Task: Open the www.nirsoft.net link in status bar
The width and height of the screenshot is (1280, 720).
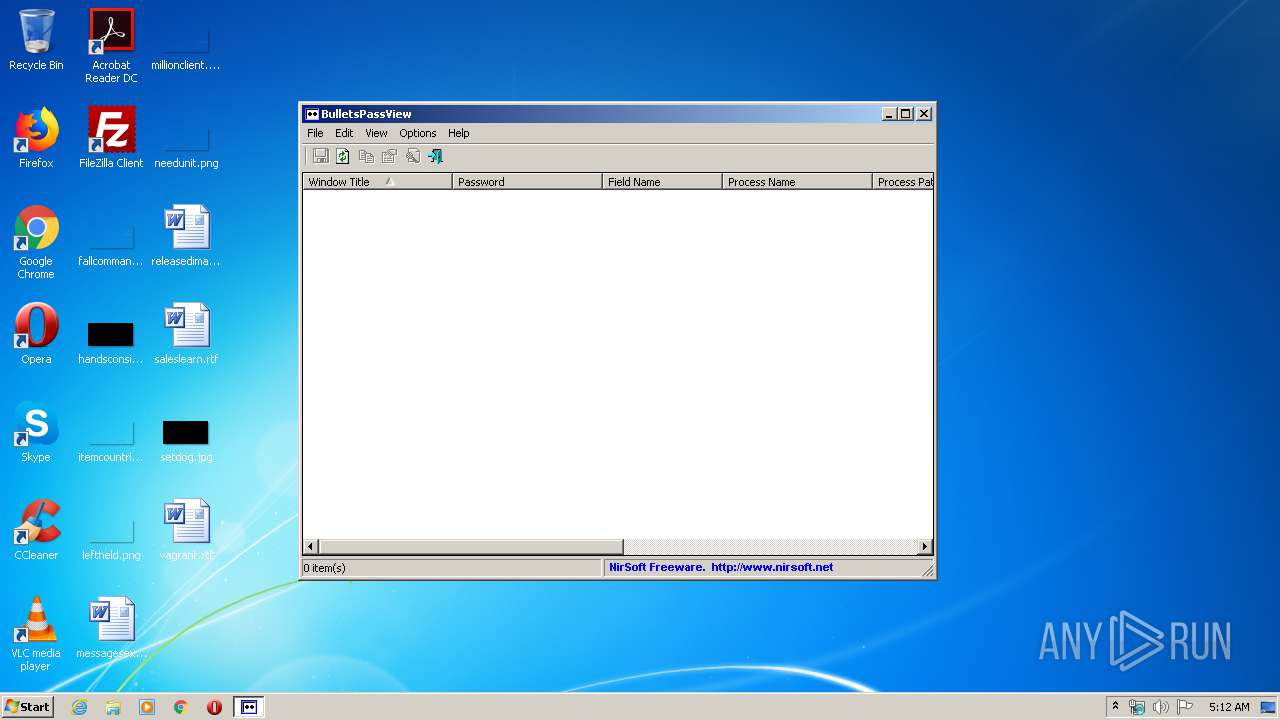Action: (772, 567)
